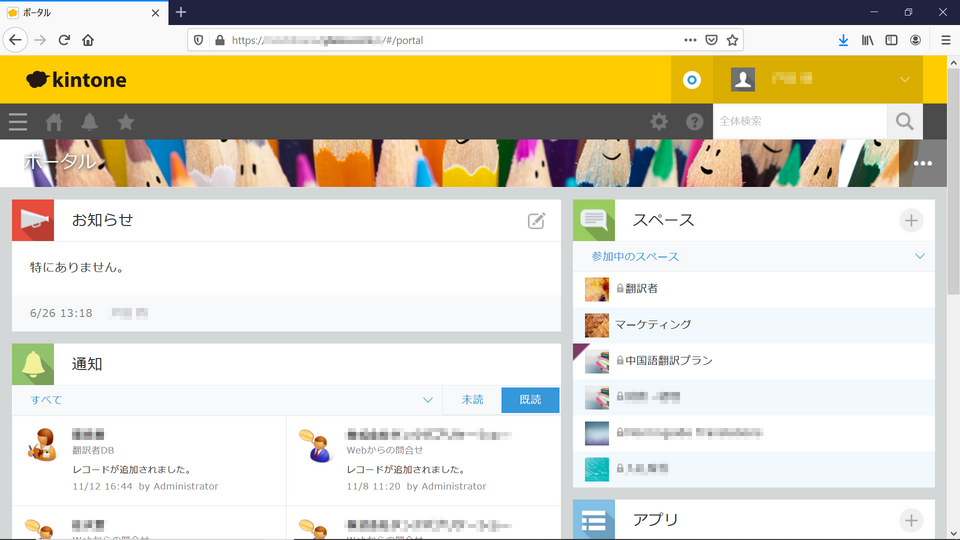Toggle Firefox sidebar icon
960x540 pixels.
coord(891,40)
